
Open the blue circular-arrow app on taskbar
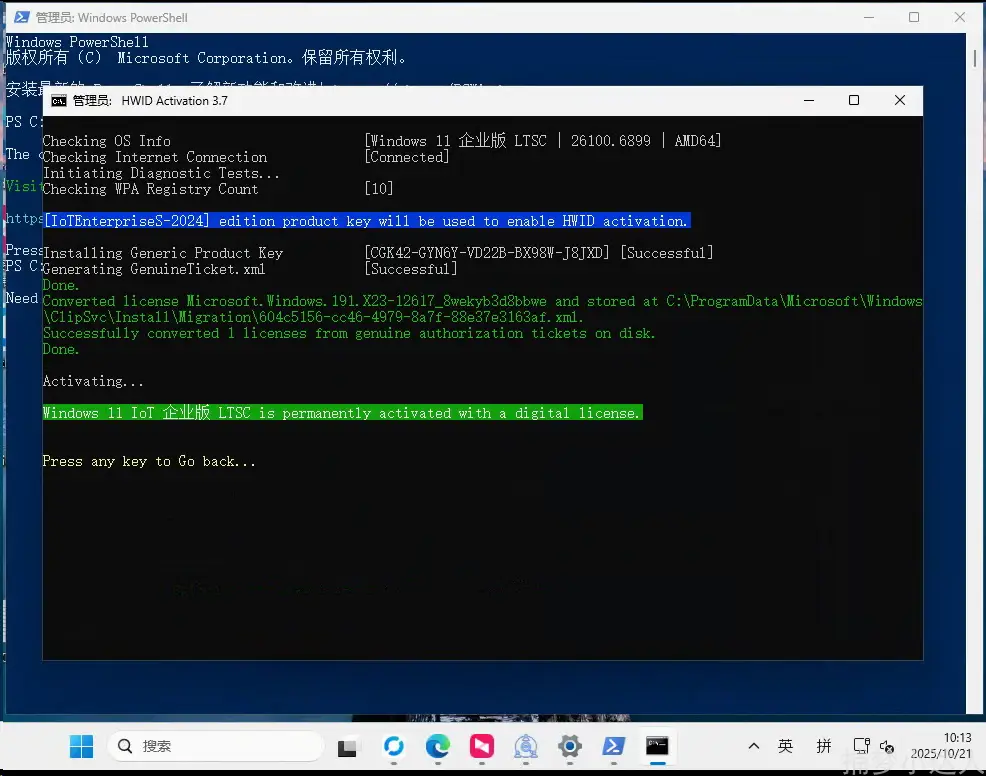[394, 746]
